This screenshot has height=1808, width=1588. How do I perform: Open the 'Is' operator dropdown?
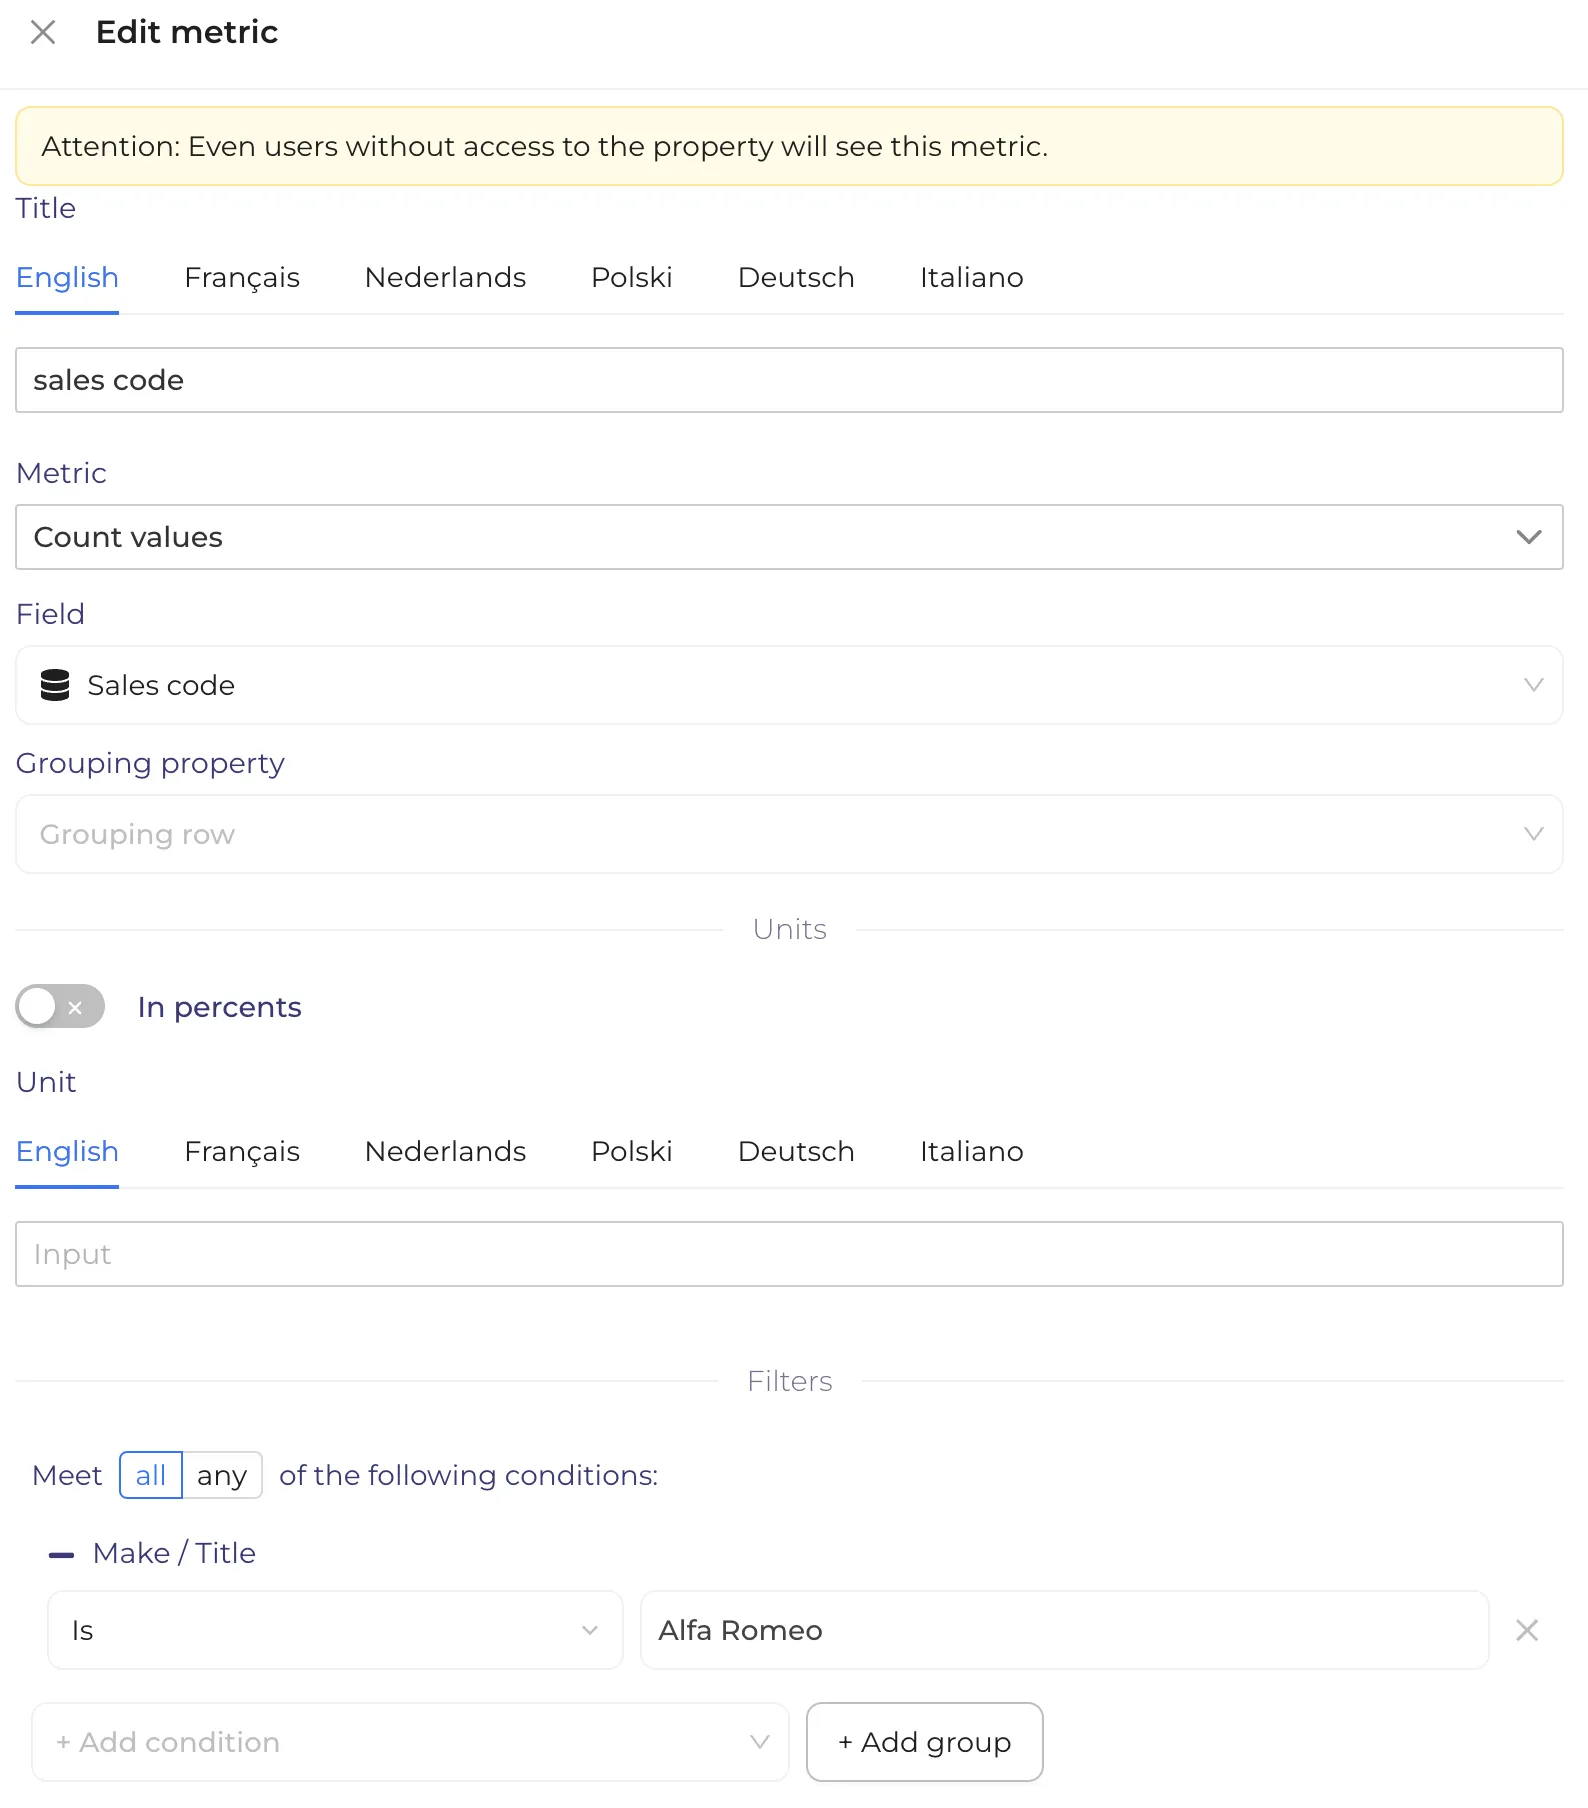coord(335,1631)
